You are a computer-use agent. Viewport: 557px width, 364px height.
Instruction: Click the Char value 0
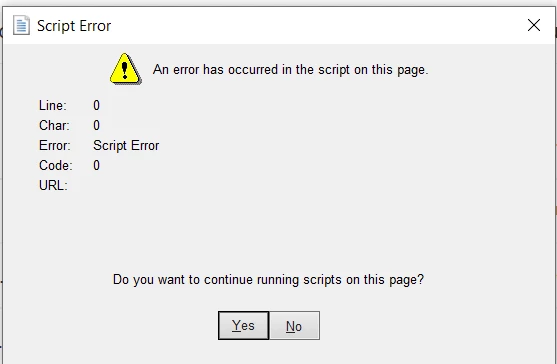point(96,125)
